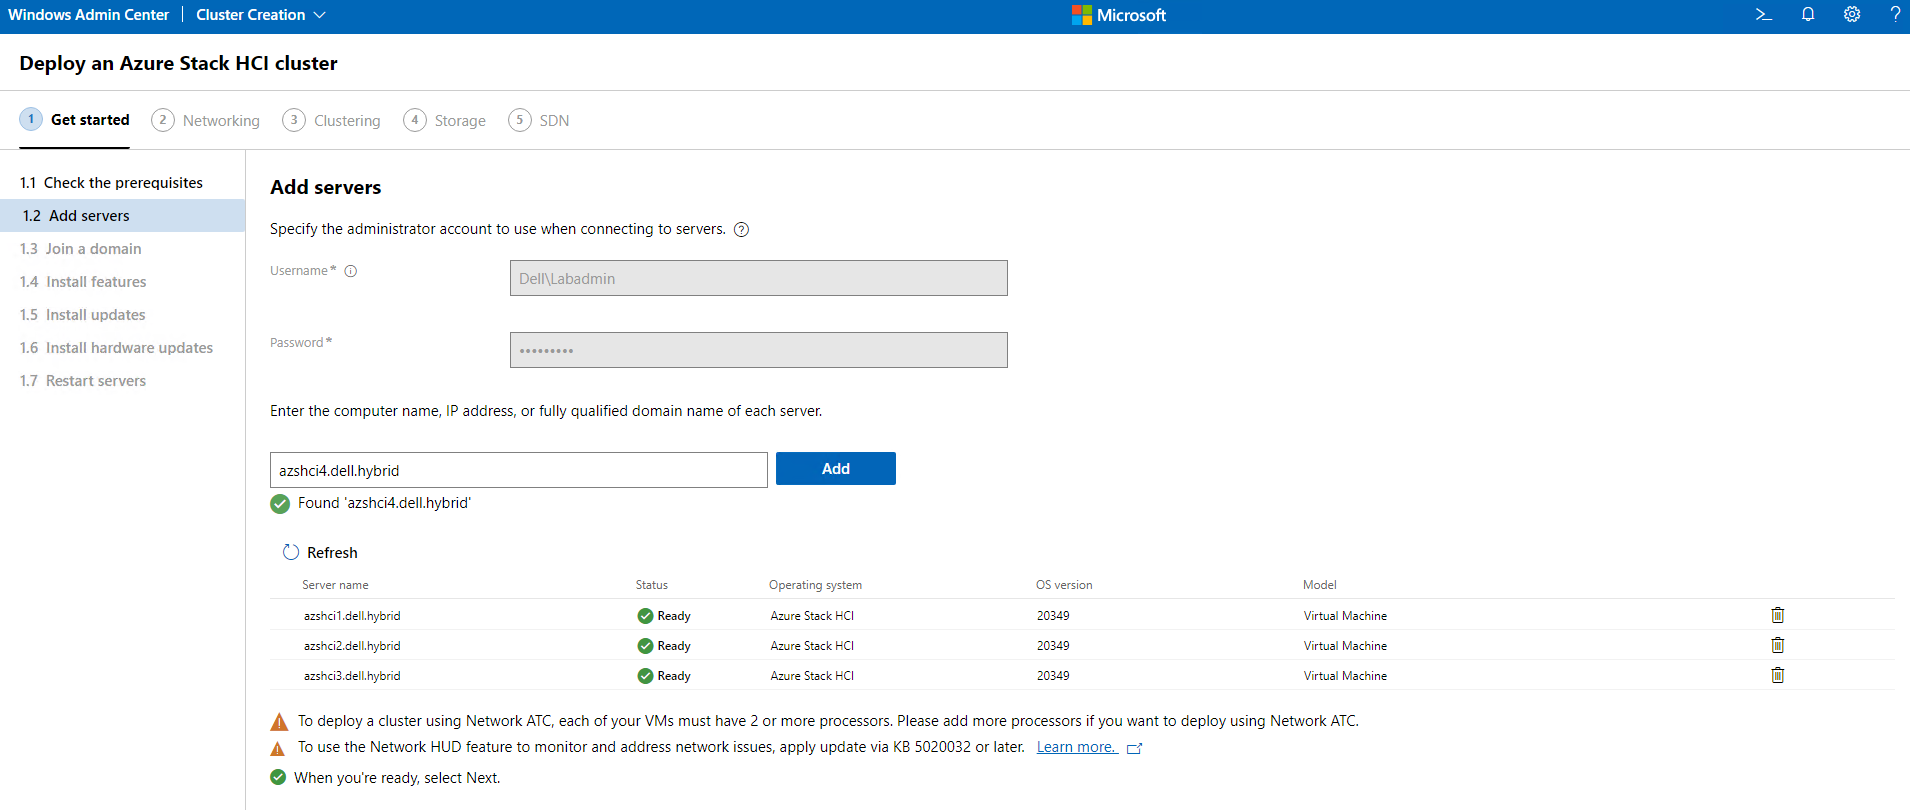Open the PowerShell console icon
Image resolution: width=1910 pixels, height=810 pixels.
click(1763, 15)
